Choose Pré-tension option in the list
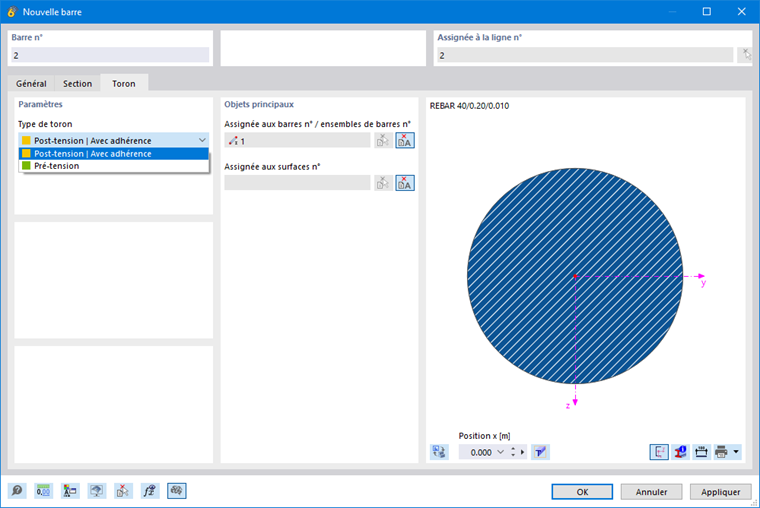The image size is (760, 508). (113, 166)
